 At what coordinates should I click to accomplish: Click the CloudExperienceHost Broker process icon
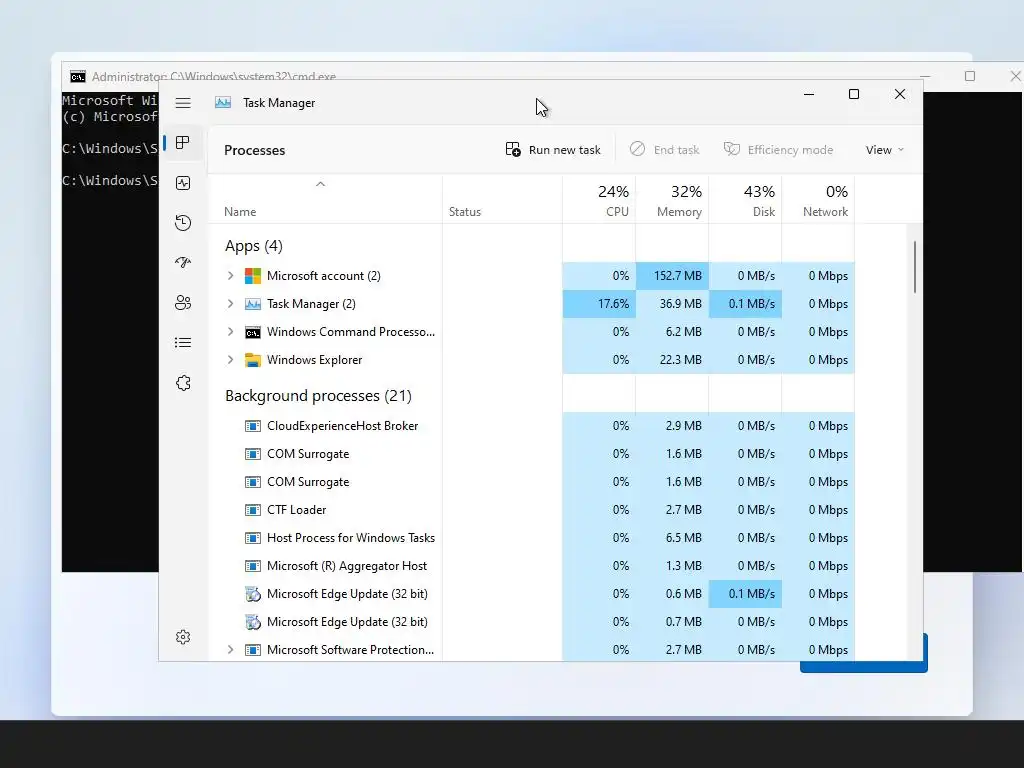253,426
